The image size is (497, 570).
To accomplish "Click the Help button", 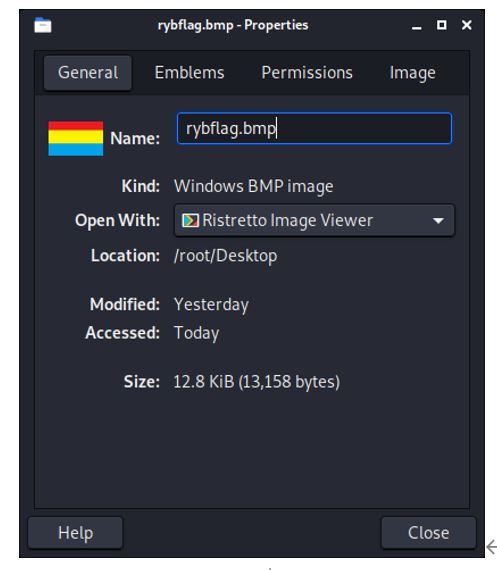I will pos(75,533).
